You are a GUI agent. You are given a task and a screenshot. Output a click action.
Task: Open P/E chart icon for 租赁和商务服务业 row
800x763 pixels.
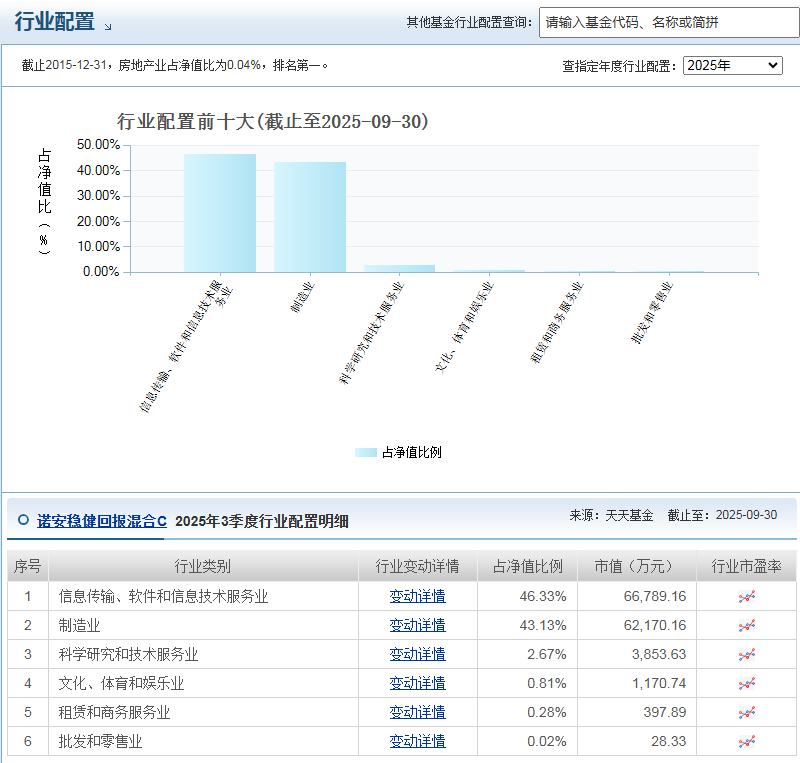coord(746,712)
